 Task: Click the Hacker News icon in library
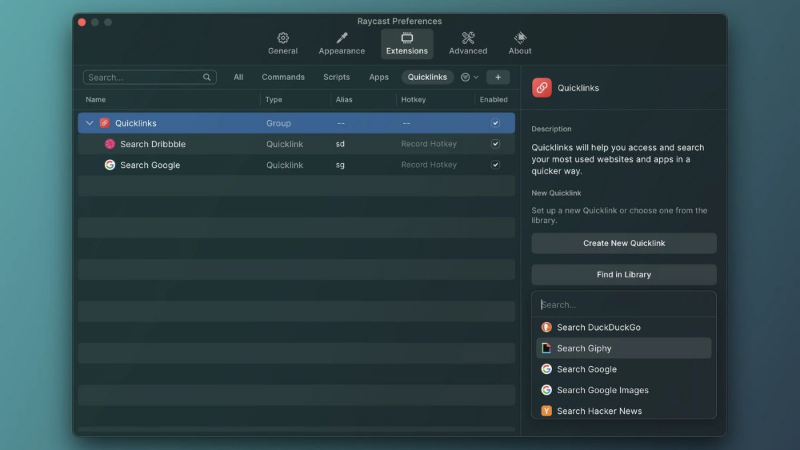click(x=546, y=411)
